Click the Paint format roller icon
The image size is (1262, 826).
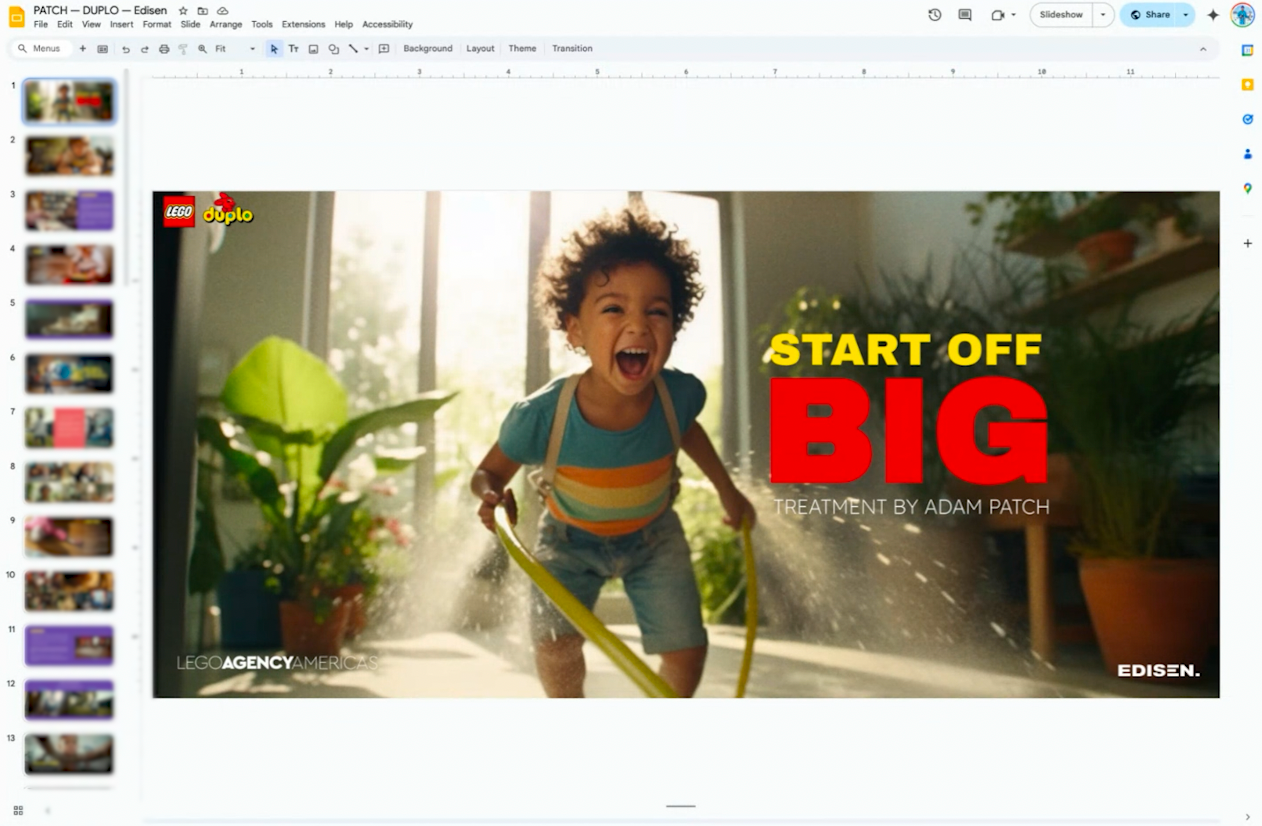[x=183, y=49]
